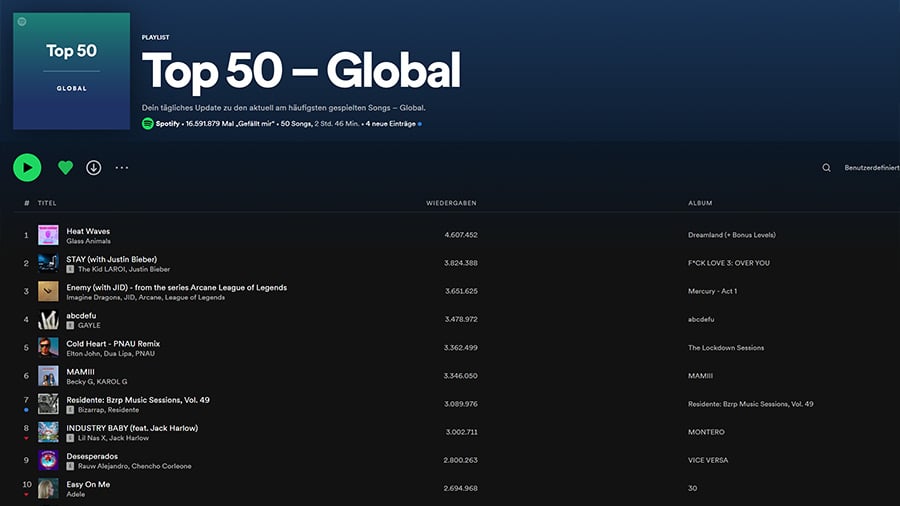Viewport: 900px width, 506px height.
Task: Click the explicit badge beside GAYLE
Action: [70, 325]
